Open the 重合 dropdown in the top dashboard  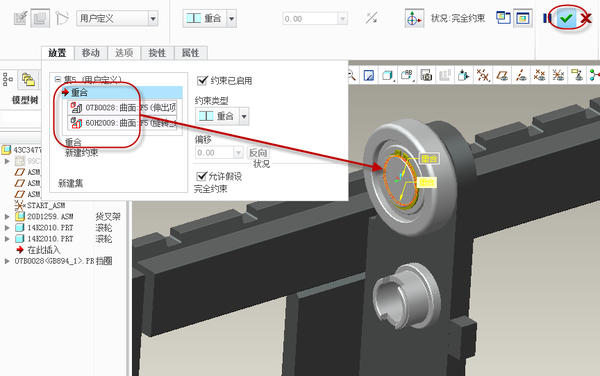(232, 18)
